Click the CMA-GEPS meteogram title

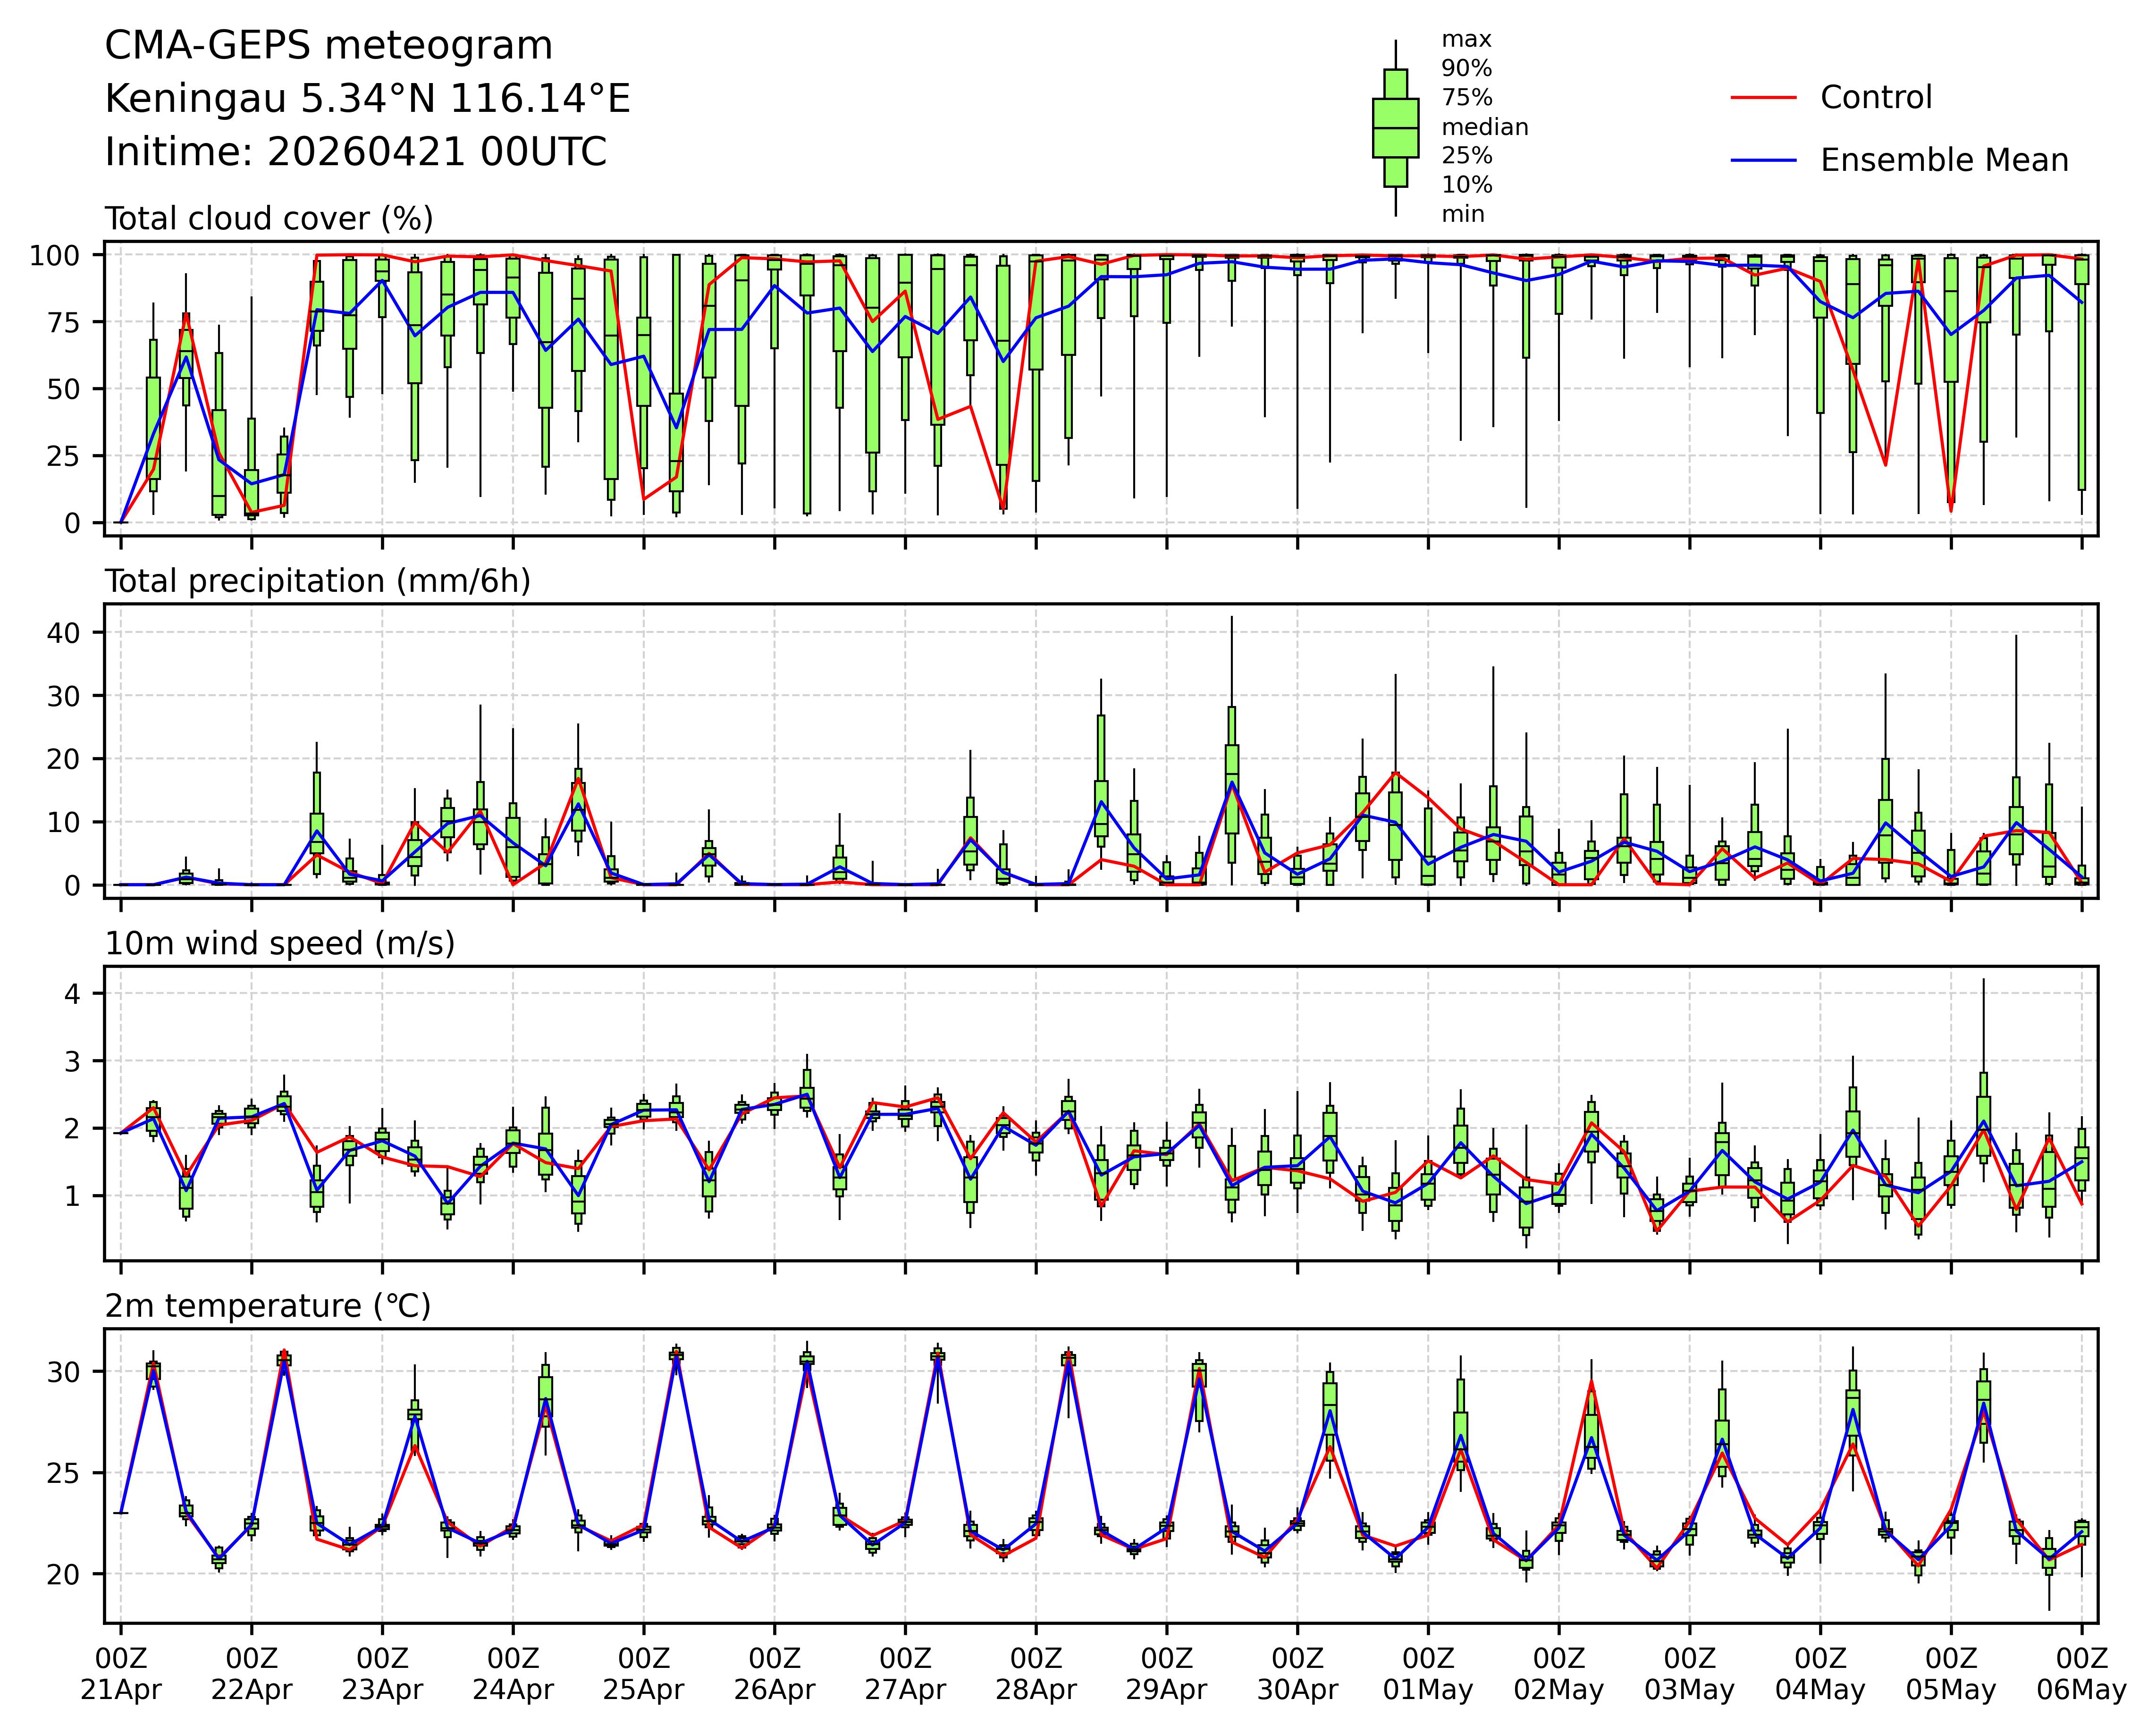pos(328,46)
